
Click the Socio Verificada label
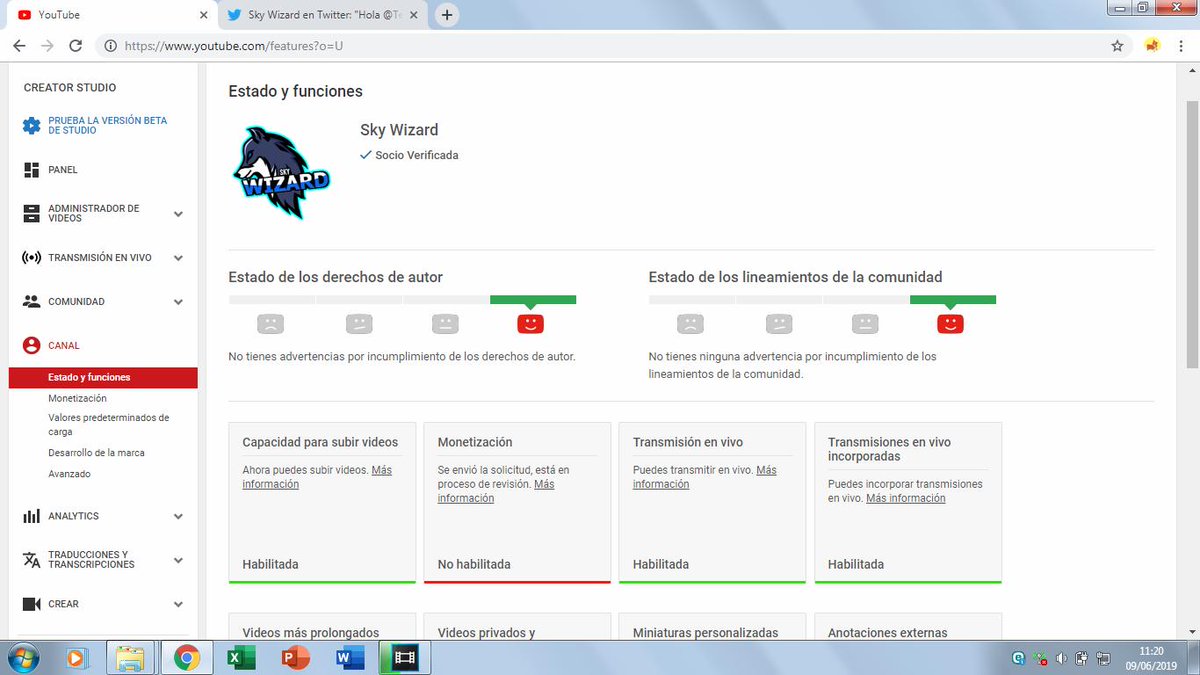point(416,155)
